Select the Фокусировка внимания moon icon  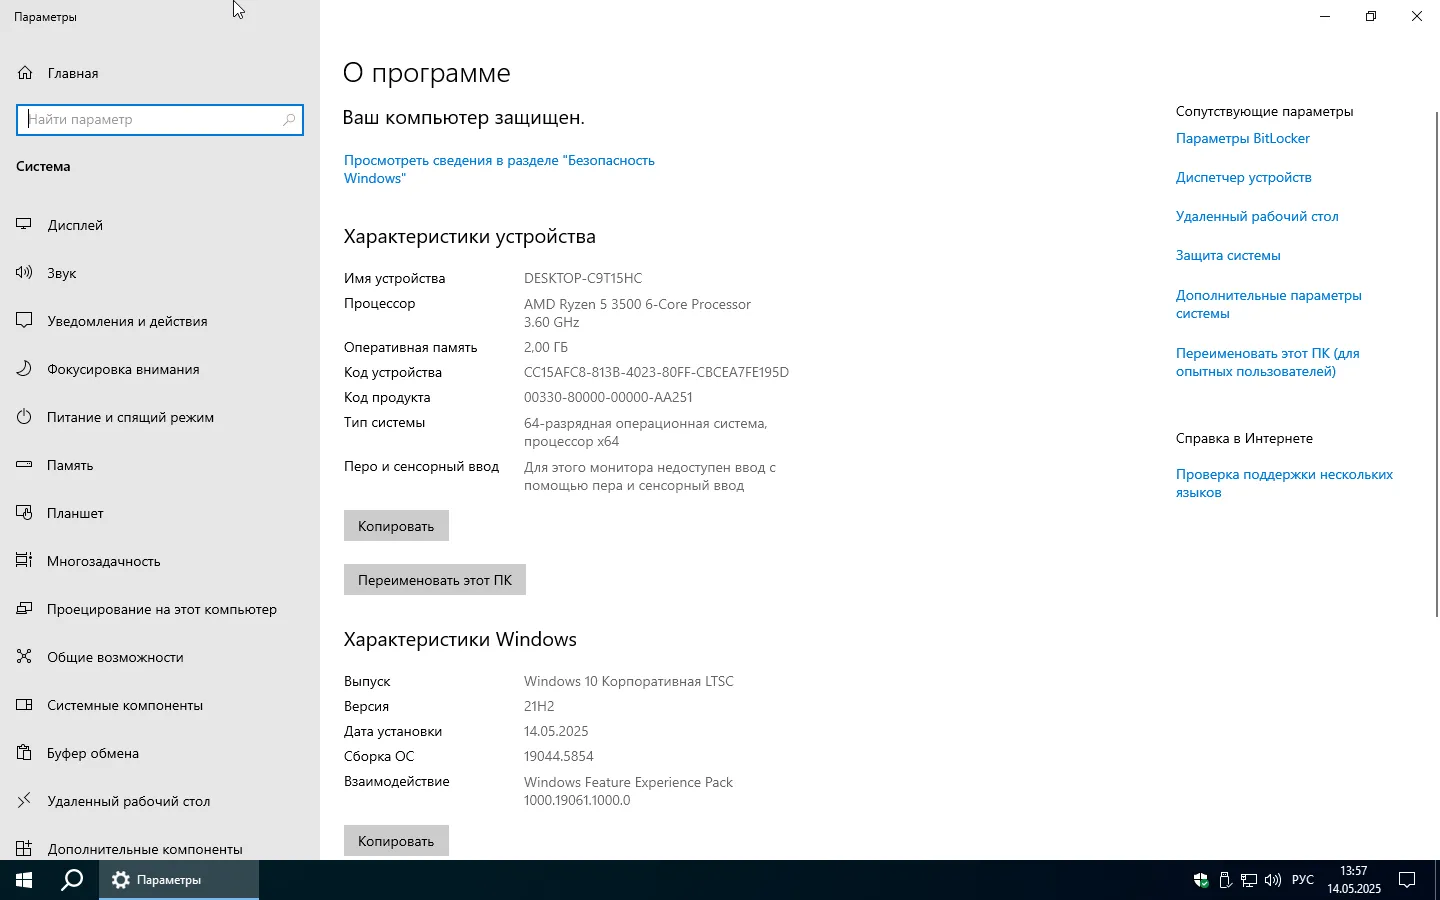pos(25,369)
